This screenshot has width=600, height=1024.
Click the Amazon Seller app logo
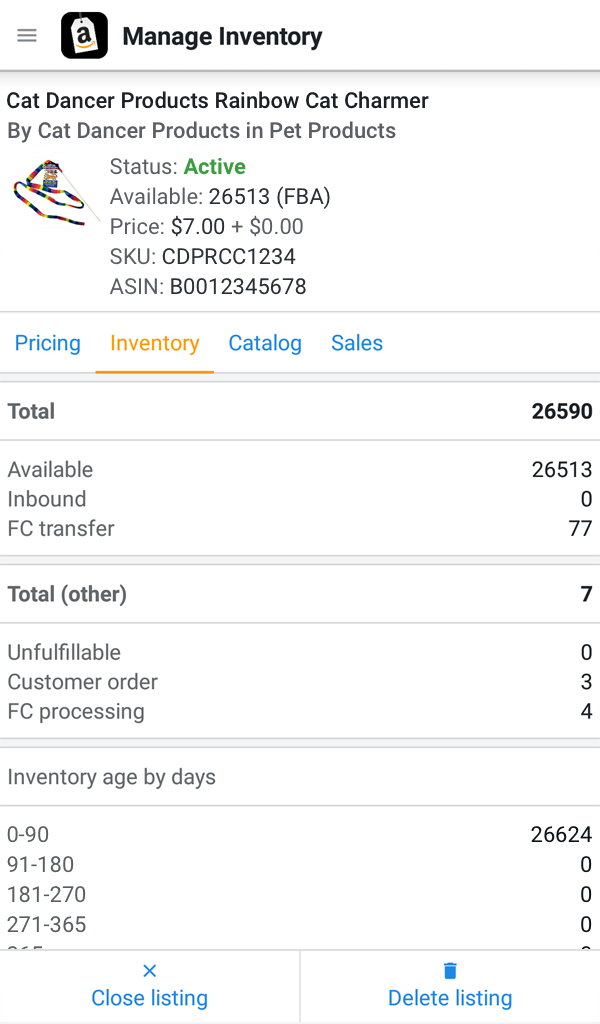[84, 34]
